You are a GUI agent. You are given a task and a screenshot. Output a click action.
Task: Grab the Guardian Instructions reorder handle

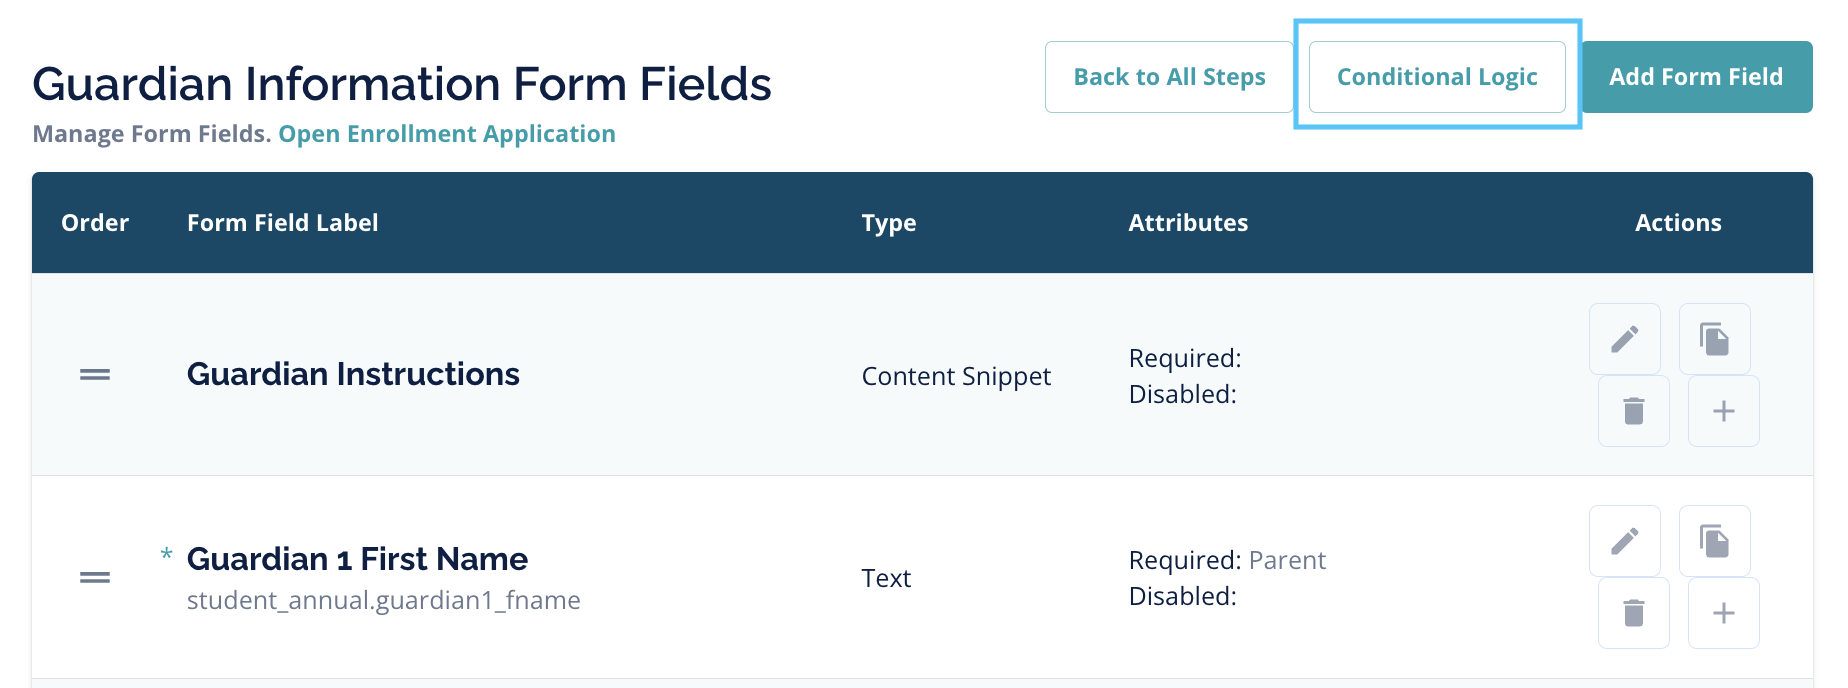95,375
